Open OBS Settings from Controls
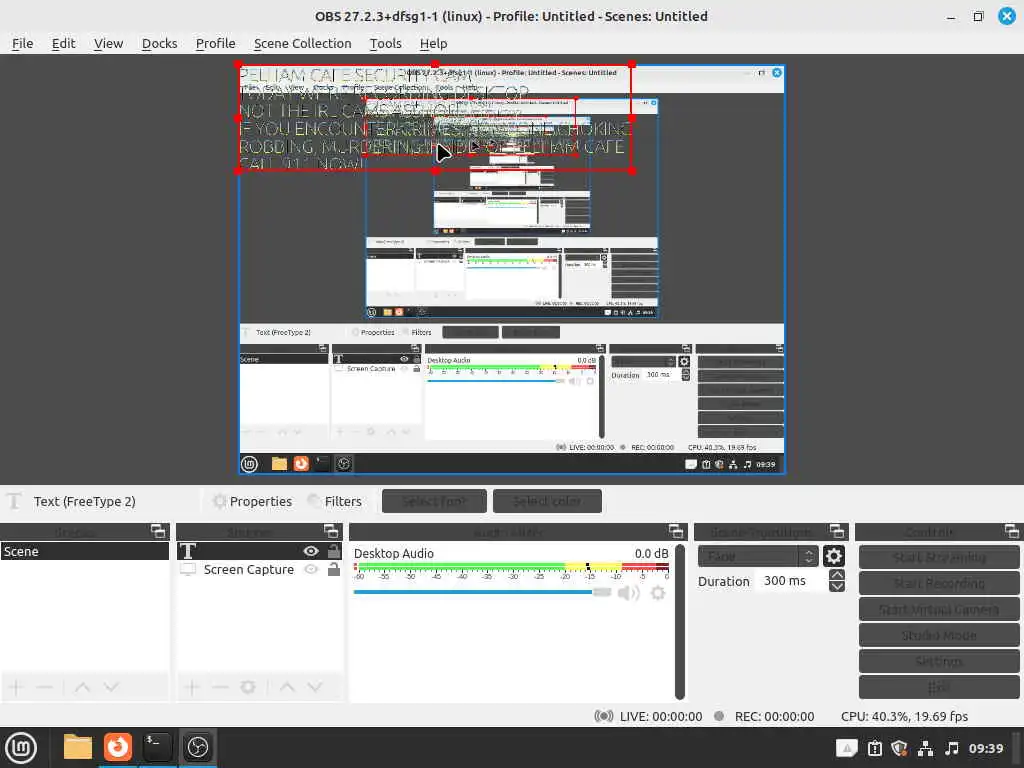The height and width of the screenshot is (768, 1024). tap(939, 661)
